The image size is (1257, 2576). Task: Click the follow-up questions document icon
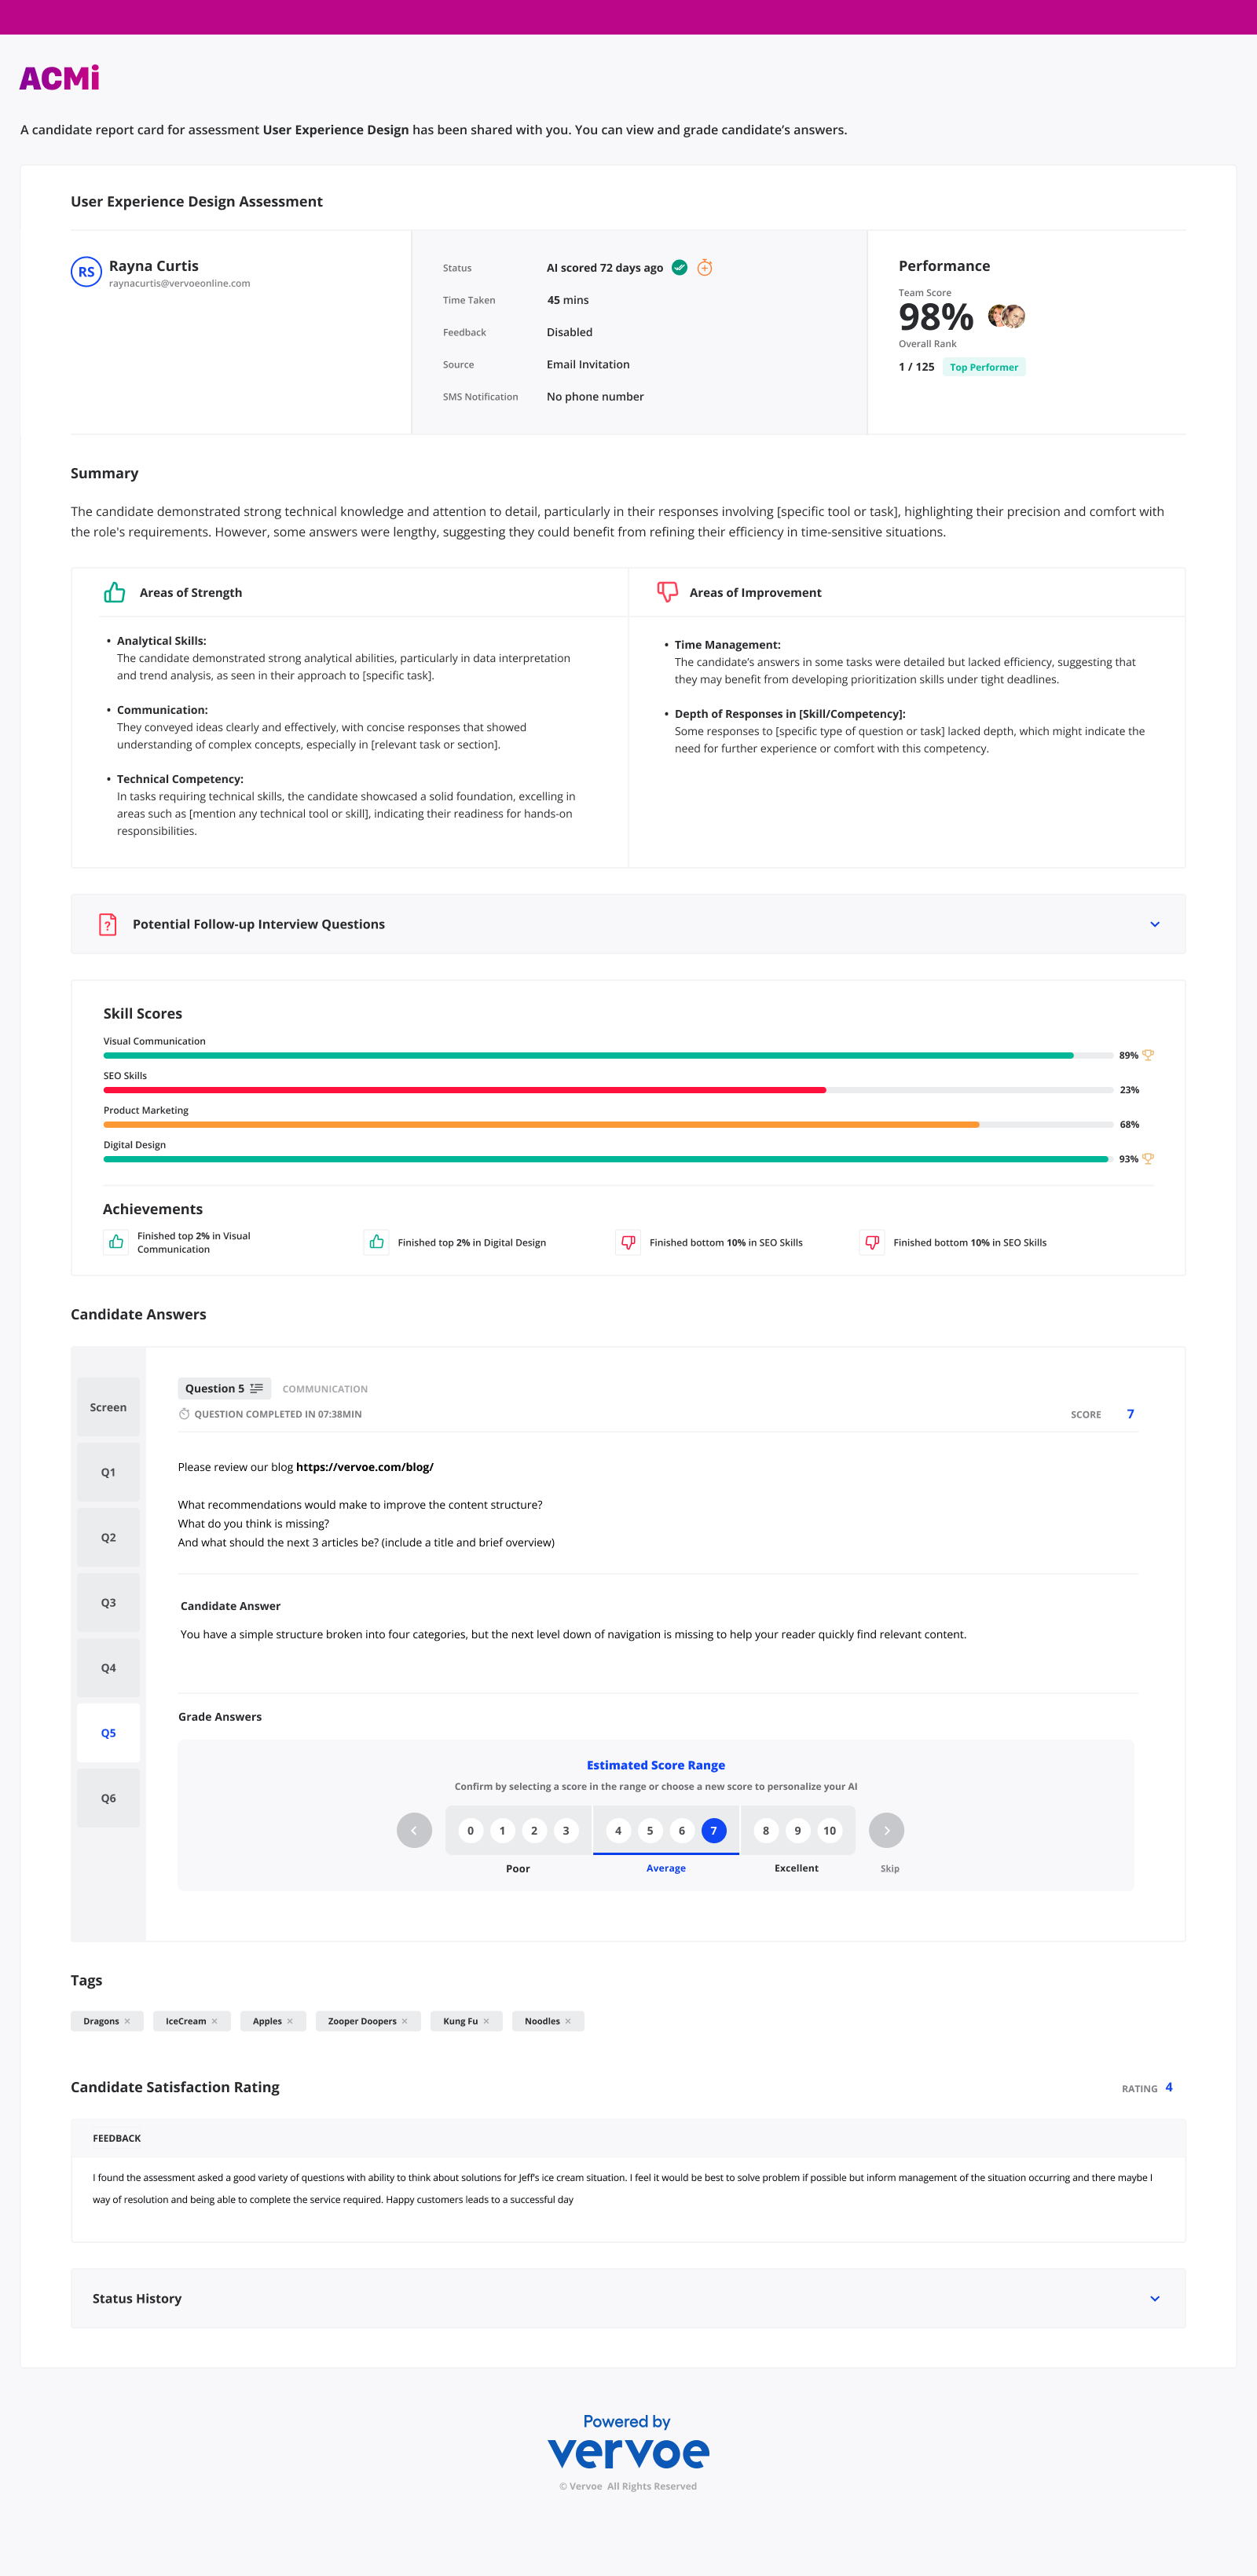click(108, 924)
